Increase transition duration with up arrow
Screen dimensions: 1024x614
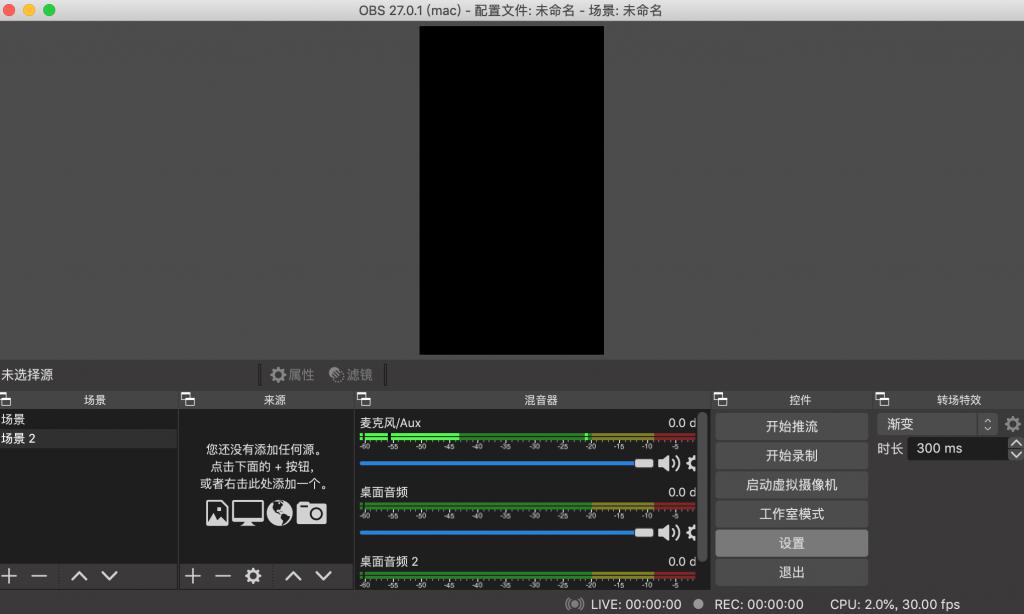tap(1016, 443)
